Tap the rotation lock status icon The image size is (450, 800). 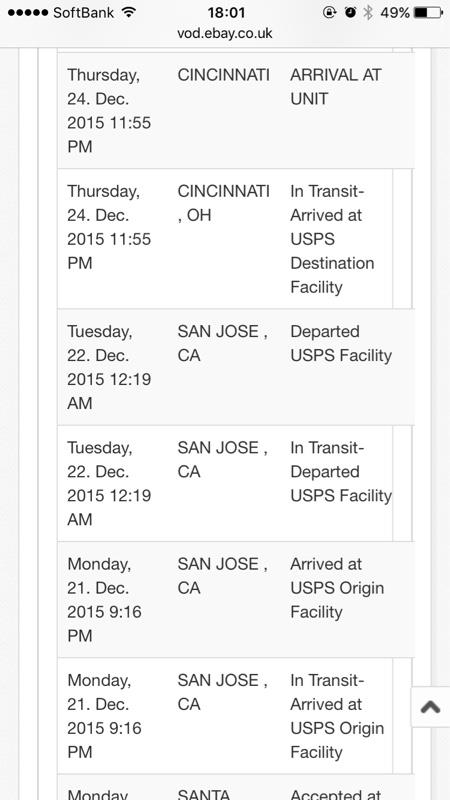coord(330,12)
